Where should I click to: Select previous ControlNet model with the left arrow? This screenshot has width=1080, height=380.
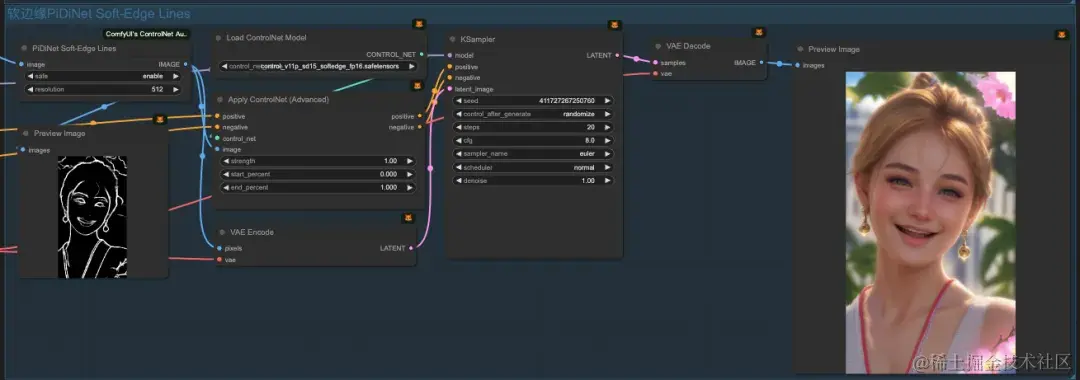click(x=225, y=67)
